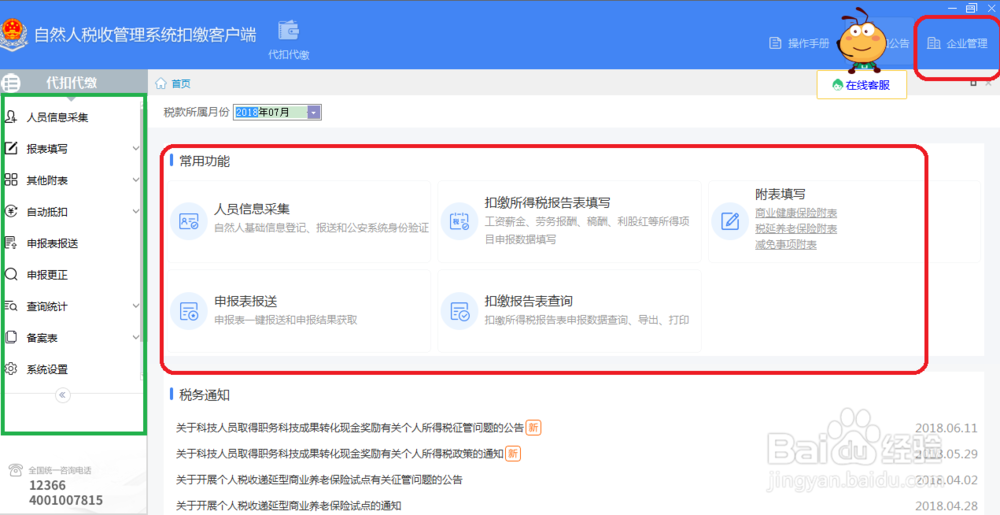Image resolution: width=1000 pixels, height=515 pixels.
Task: Click the menu list icon beside 代扣代缴 sidebar title
Action: pyautogui.click(x=11, y=83)
